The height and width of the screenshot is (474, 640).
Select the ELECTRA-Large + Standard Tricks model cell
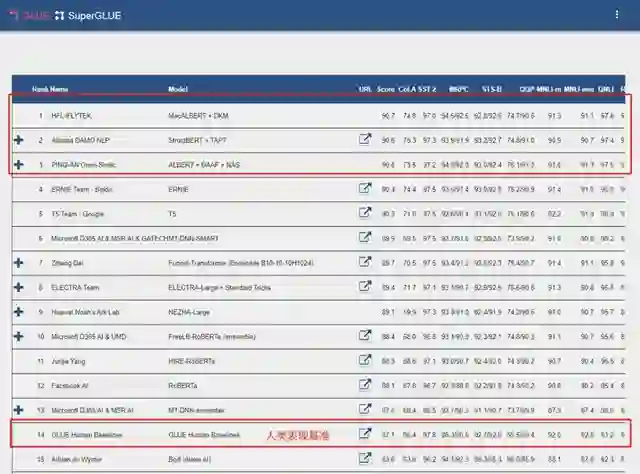[220, 287]
